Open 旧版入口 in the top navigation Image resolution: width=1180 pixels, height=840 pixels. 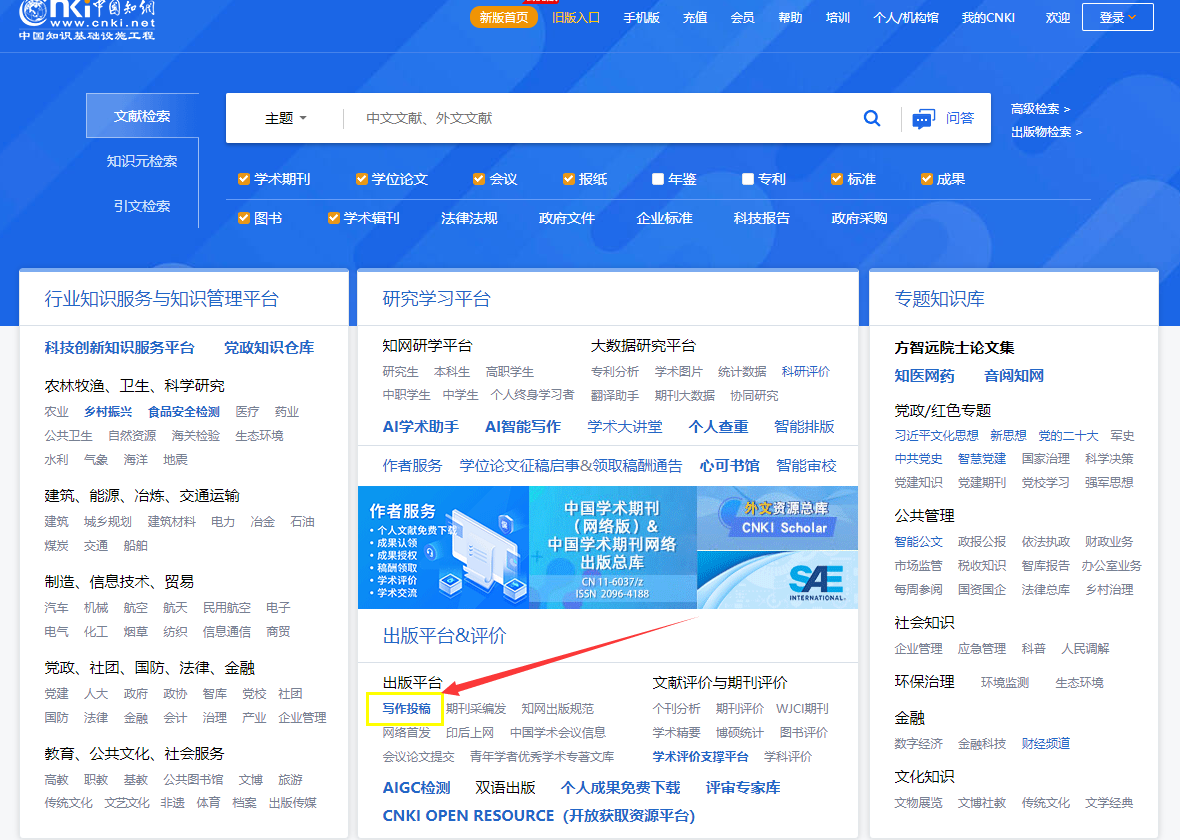point(576,17)
